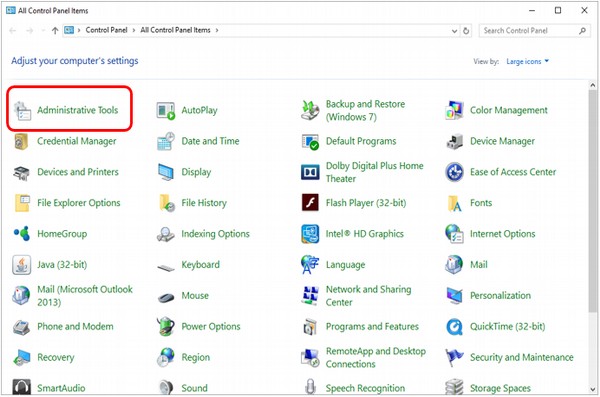The height and width of the screenshot is (397, 600).
Task: Click the Intel HD Graphics icon
Action: click(x=310, y=234)
